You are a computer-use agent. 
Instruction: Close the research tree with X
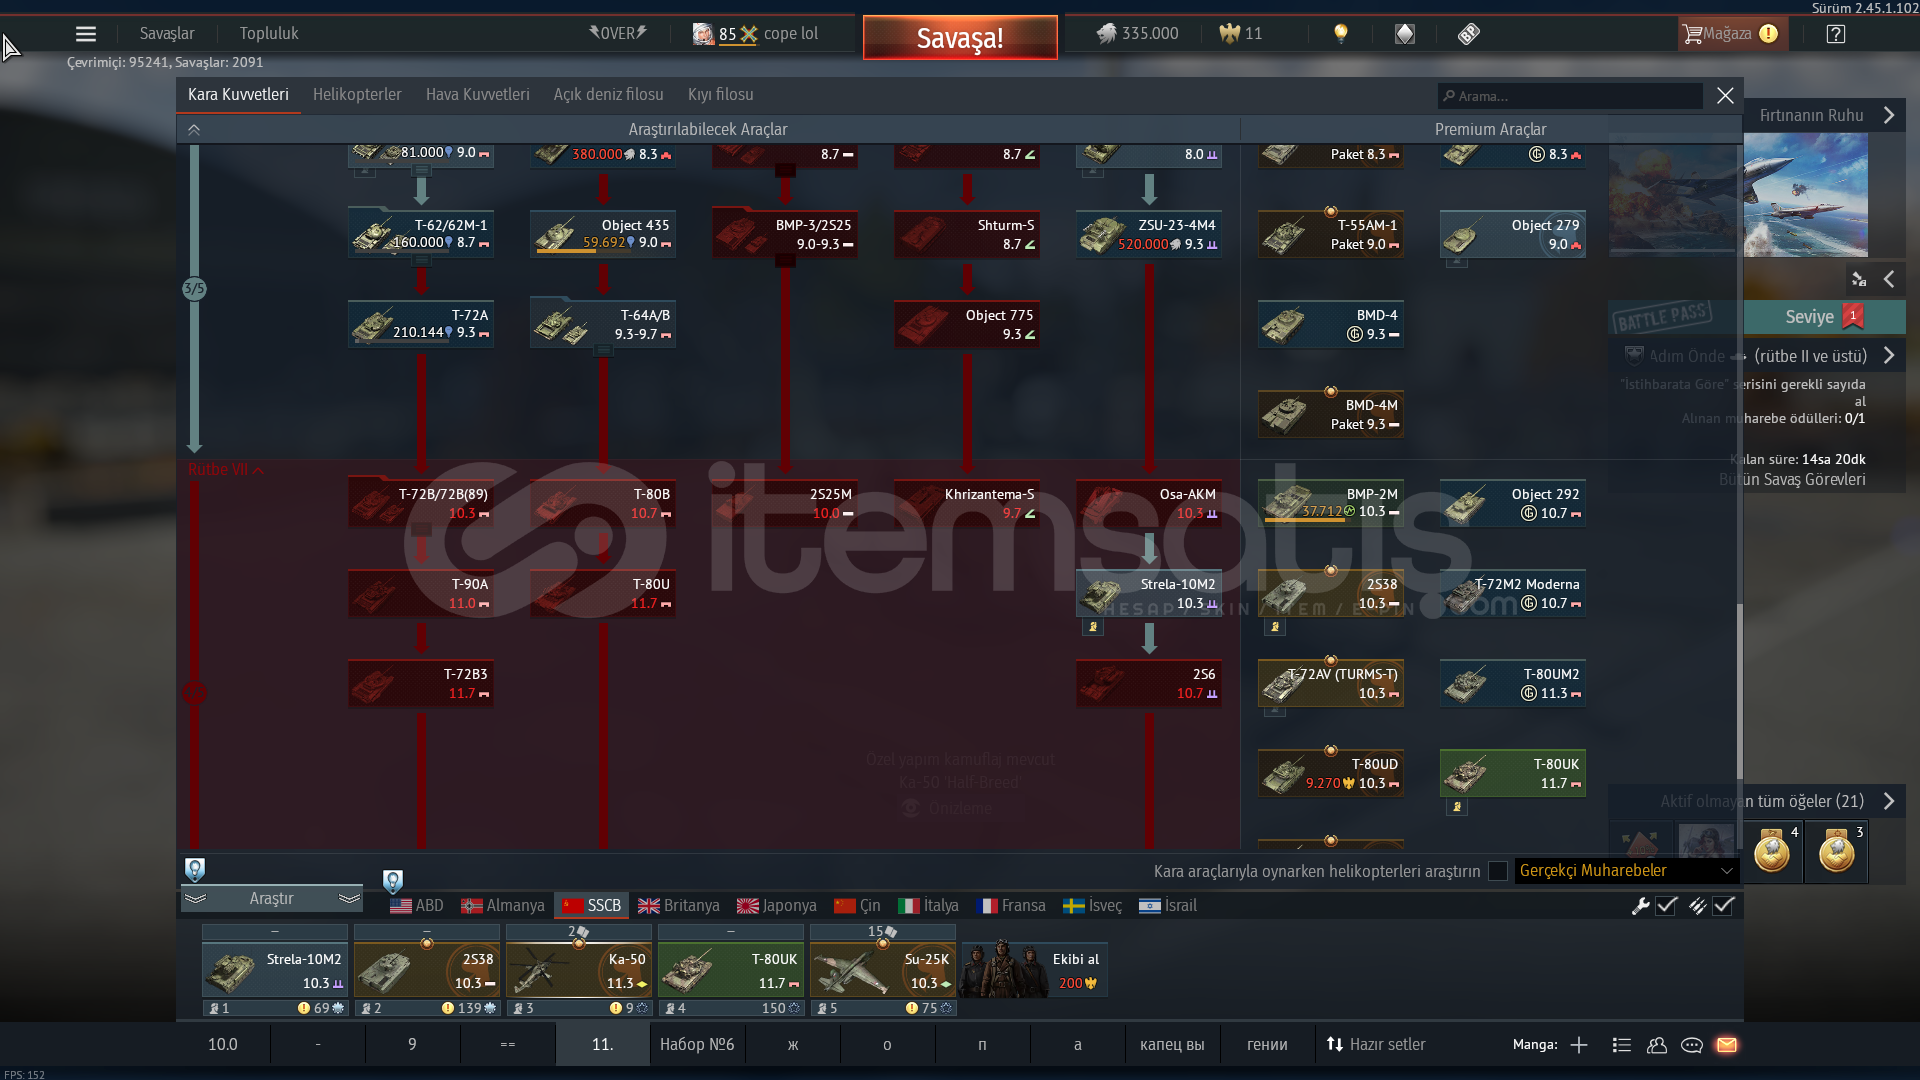[x=1725, y=96]
